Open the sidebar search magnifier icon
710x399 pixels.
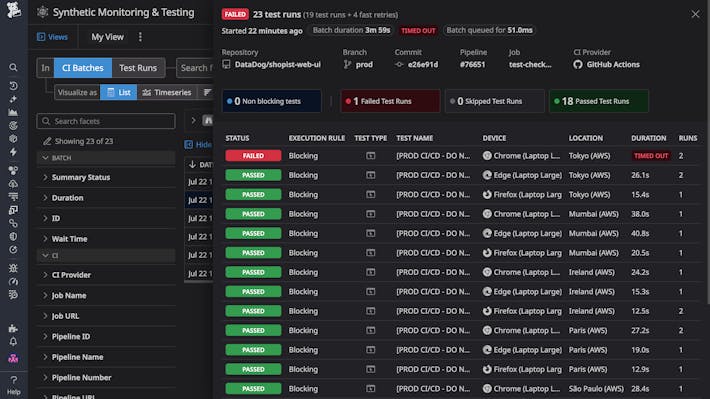pos(13,67)
